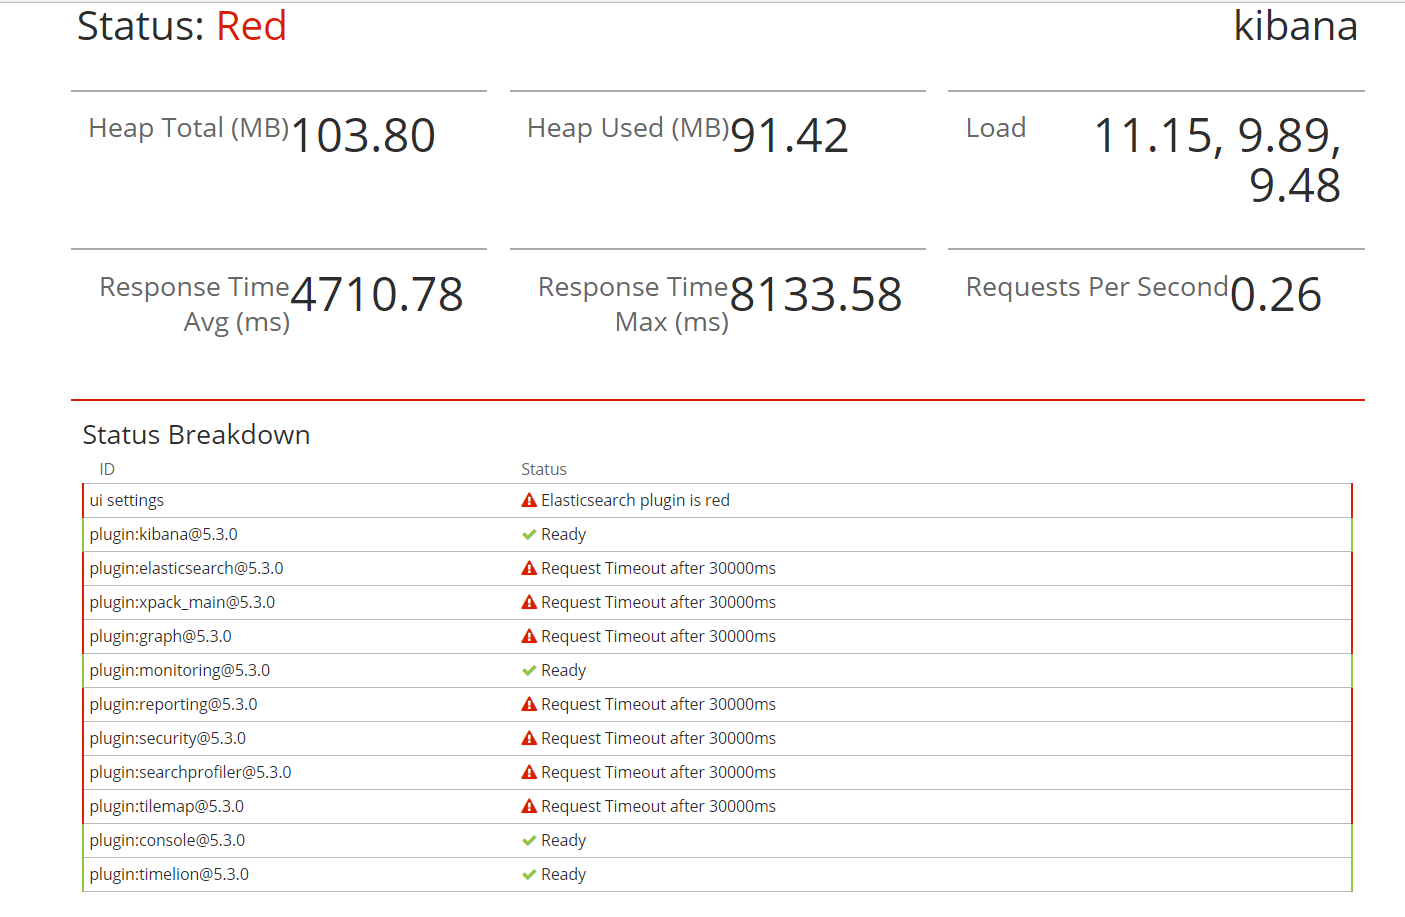Select the plugin:monitoring@5.3.0 ID text
The image size is (1405, 917).
[180, 670]
